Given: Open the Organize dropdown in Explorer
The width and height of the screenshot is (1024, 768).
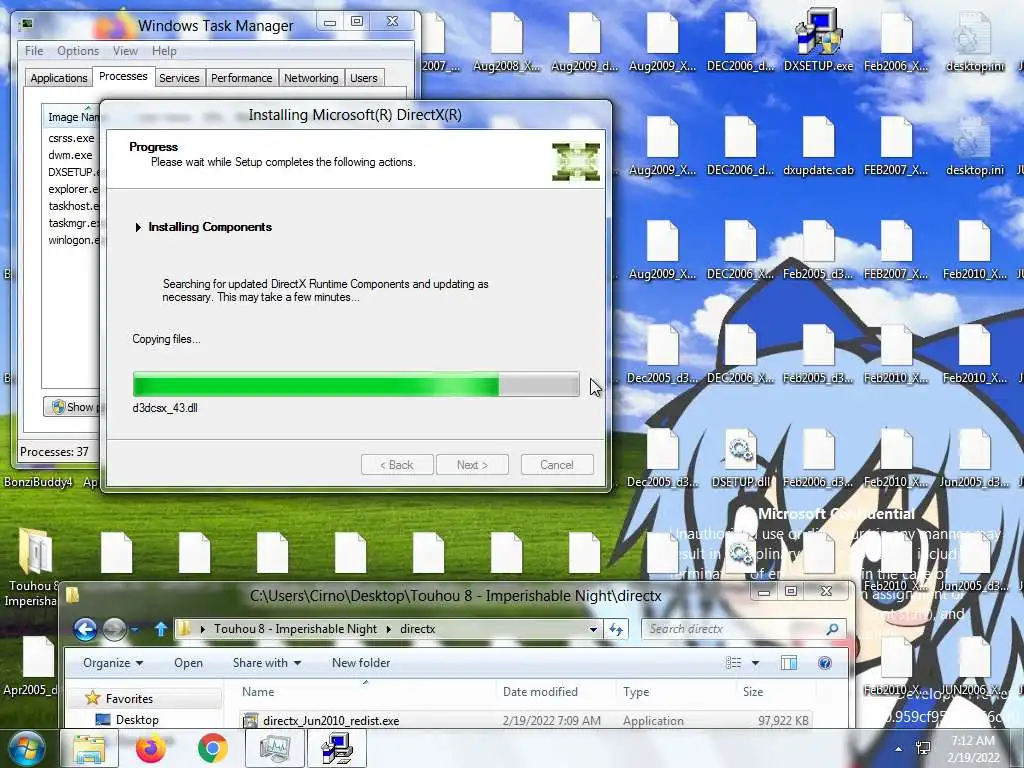Looking at the screenshot, I should (x=112, y=663).
